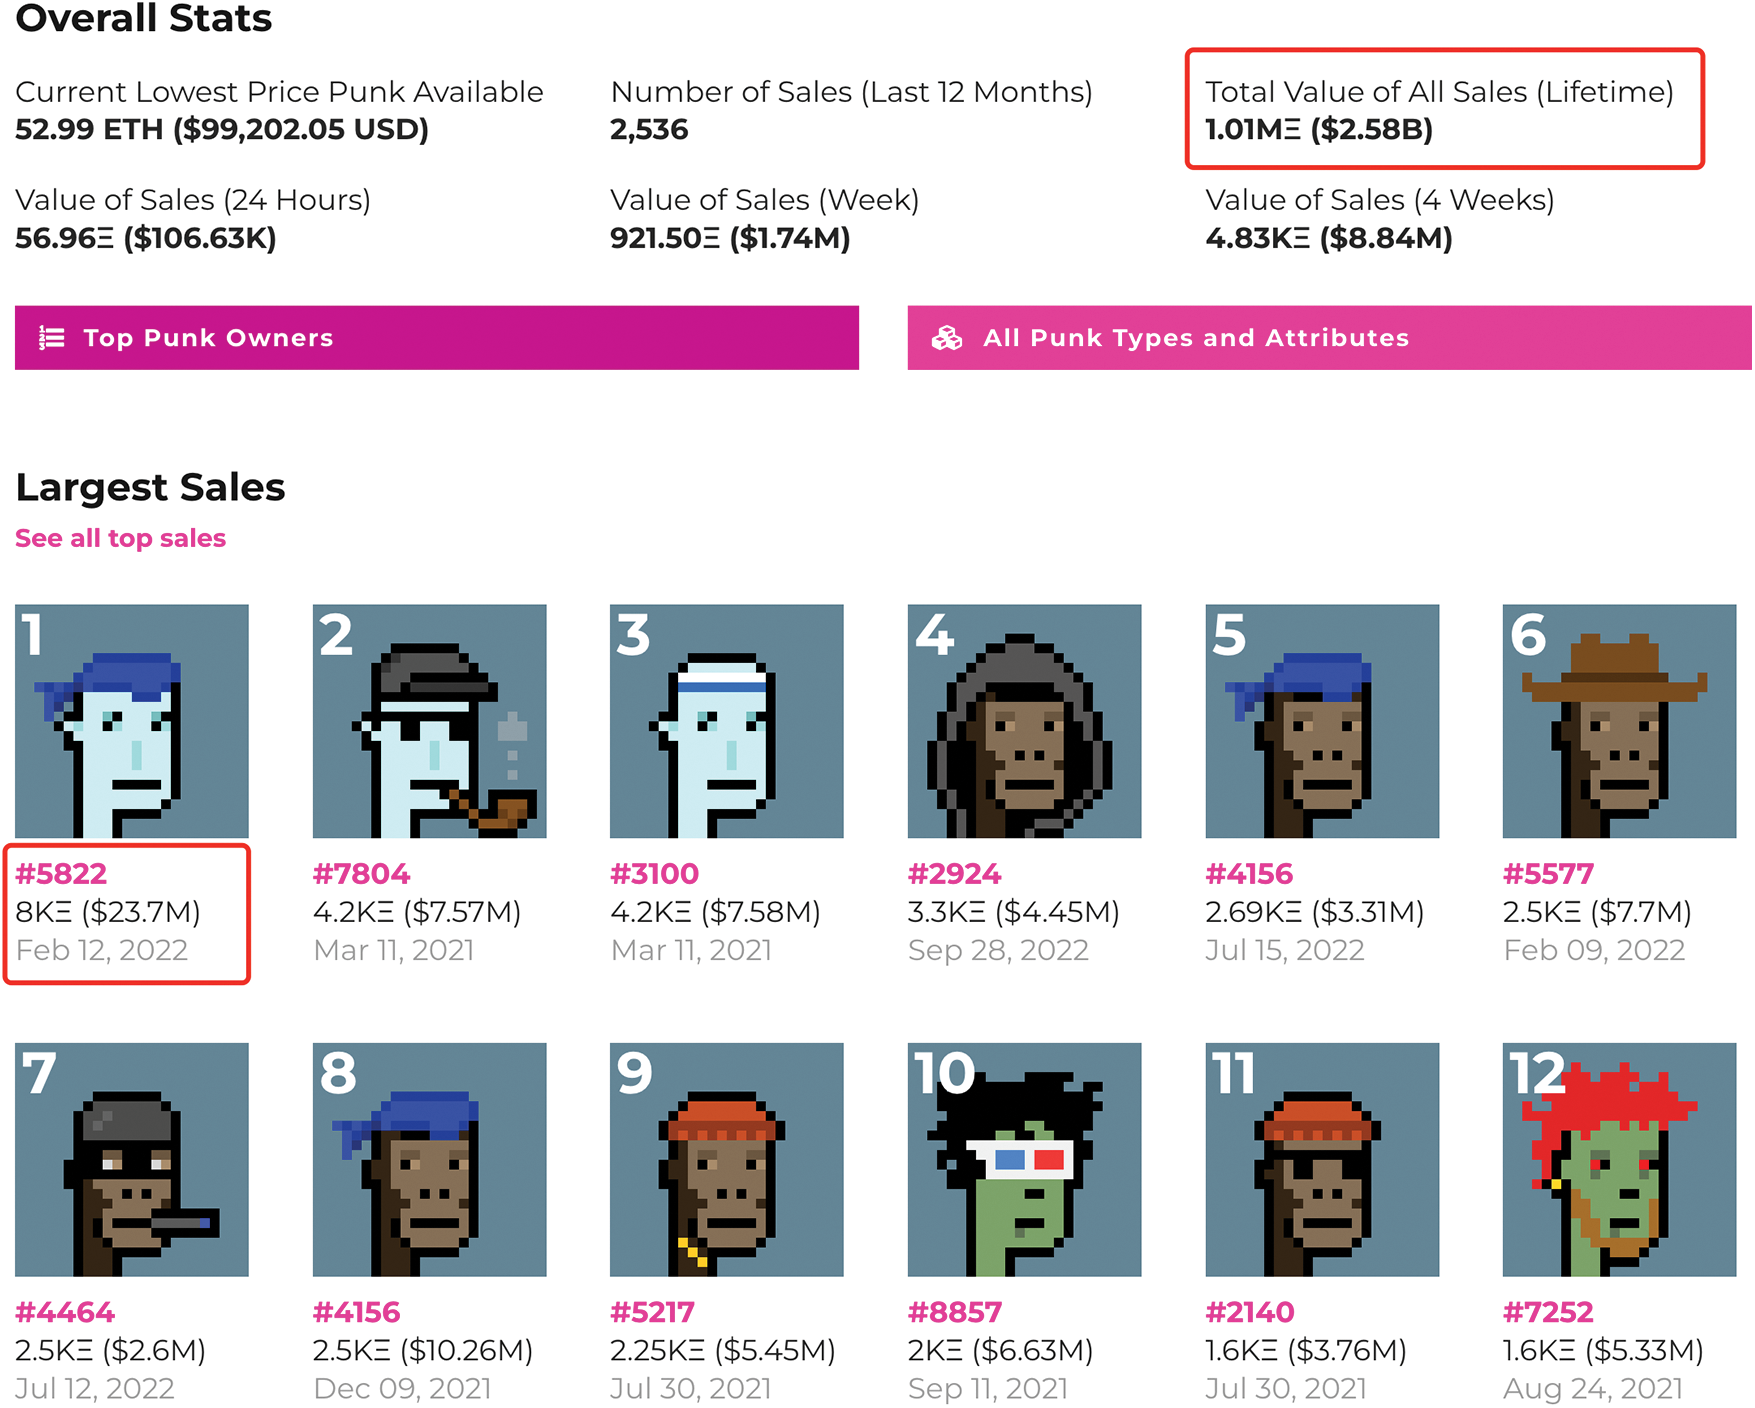Open the #8857 punk link
The width and height of the screenshot is (1755, 1408).
point(954,1312)
